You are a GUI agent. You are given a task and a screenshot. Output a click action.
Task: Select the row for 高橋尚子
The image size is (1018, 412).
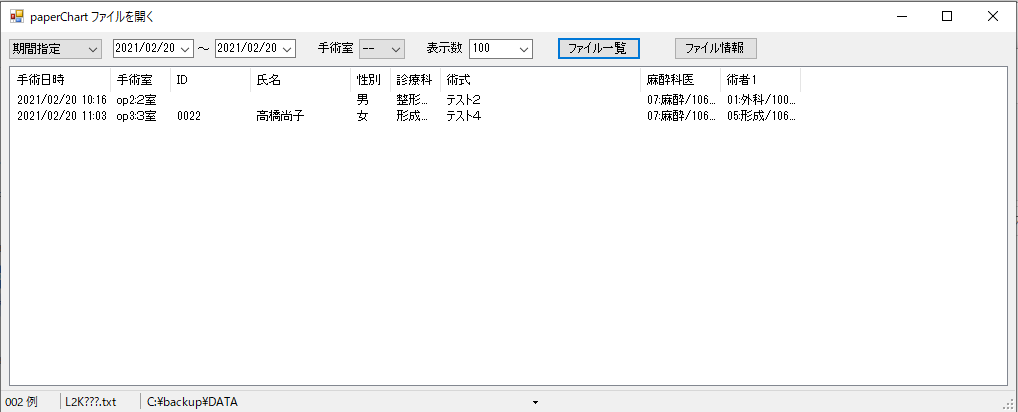tap(280, 116)
